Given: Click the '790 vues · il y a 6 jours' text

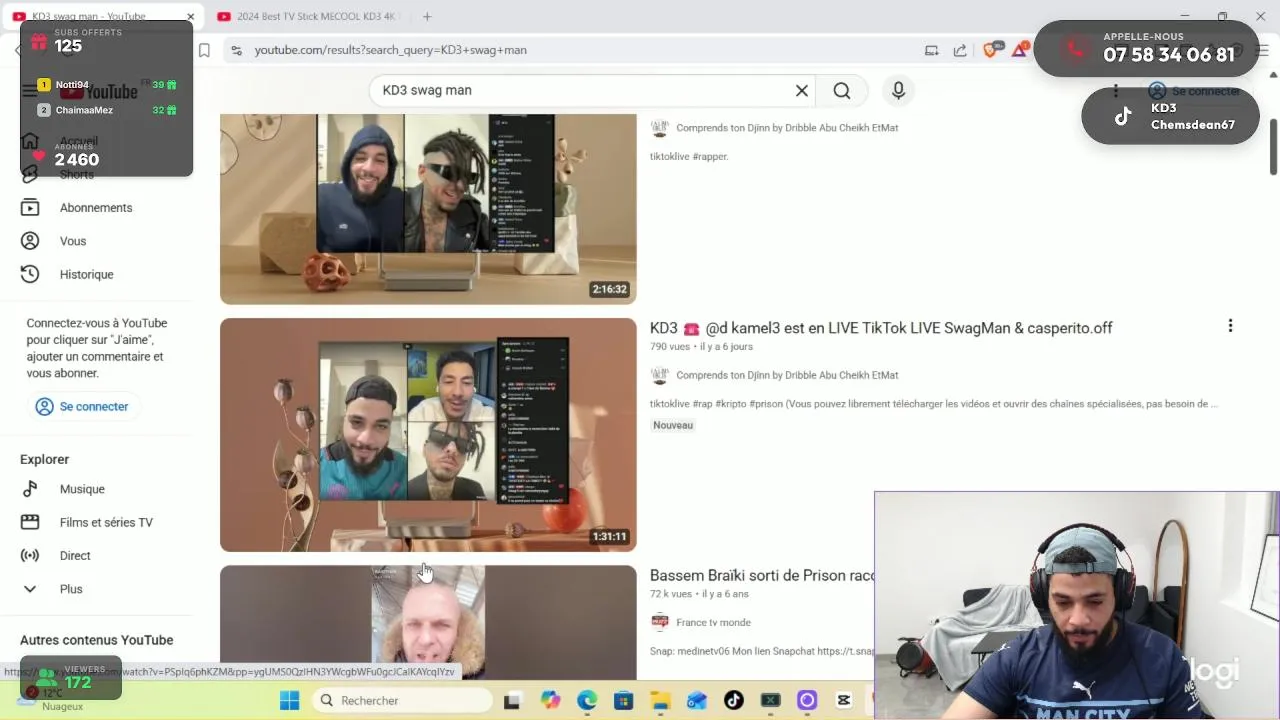Looking at the screenshot, I should click(701, 347).
